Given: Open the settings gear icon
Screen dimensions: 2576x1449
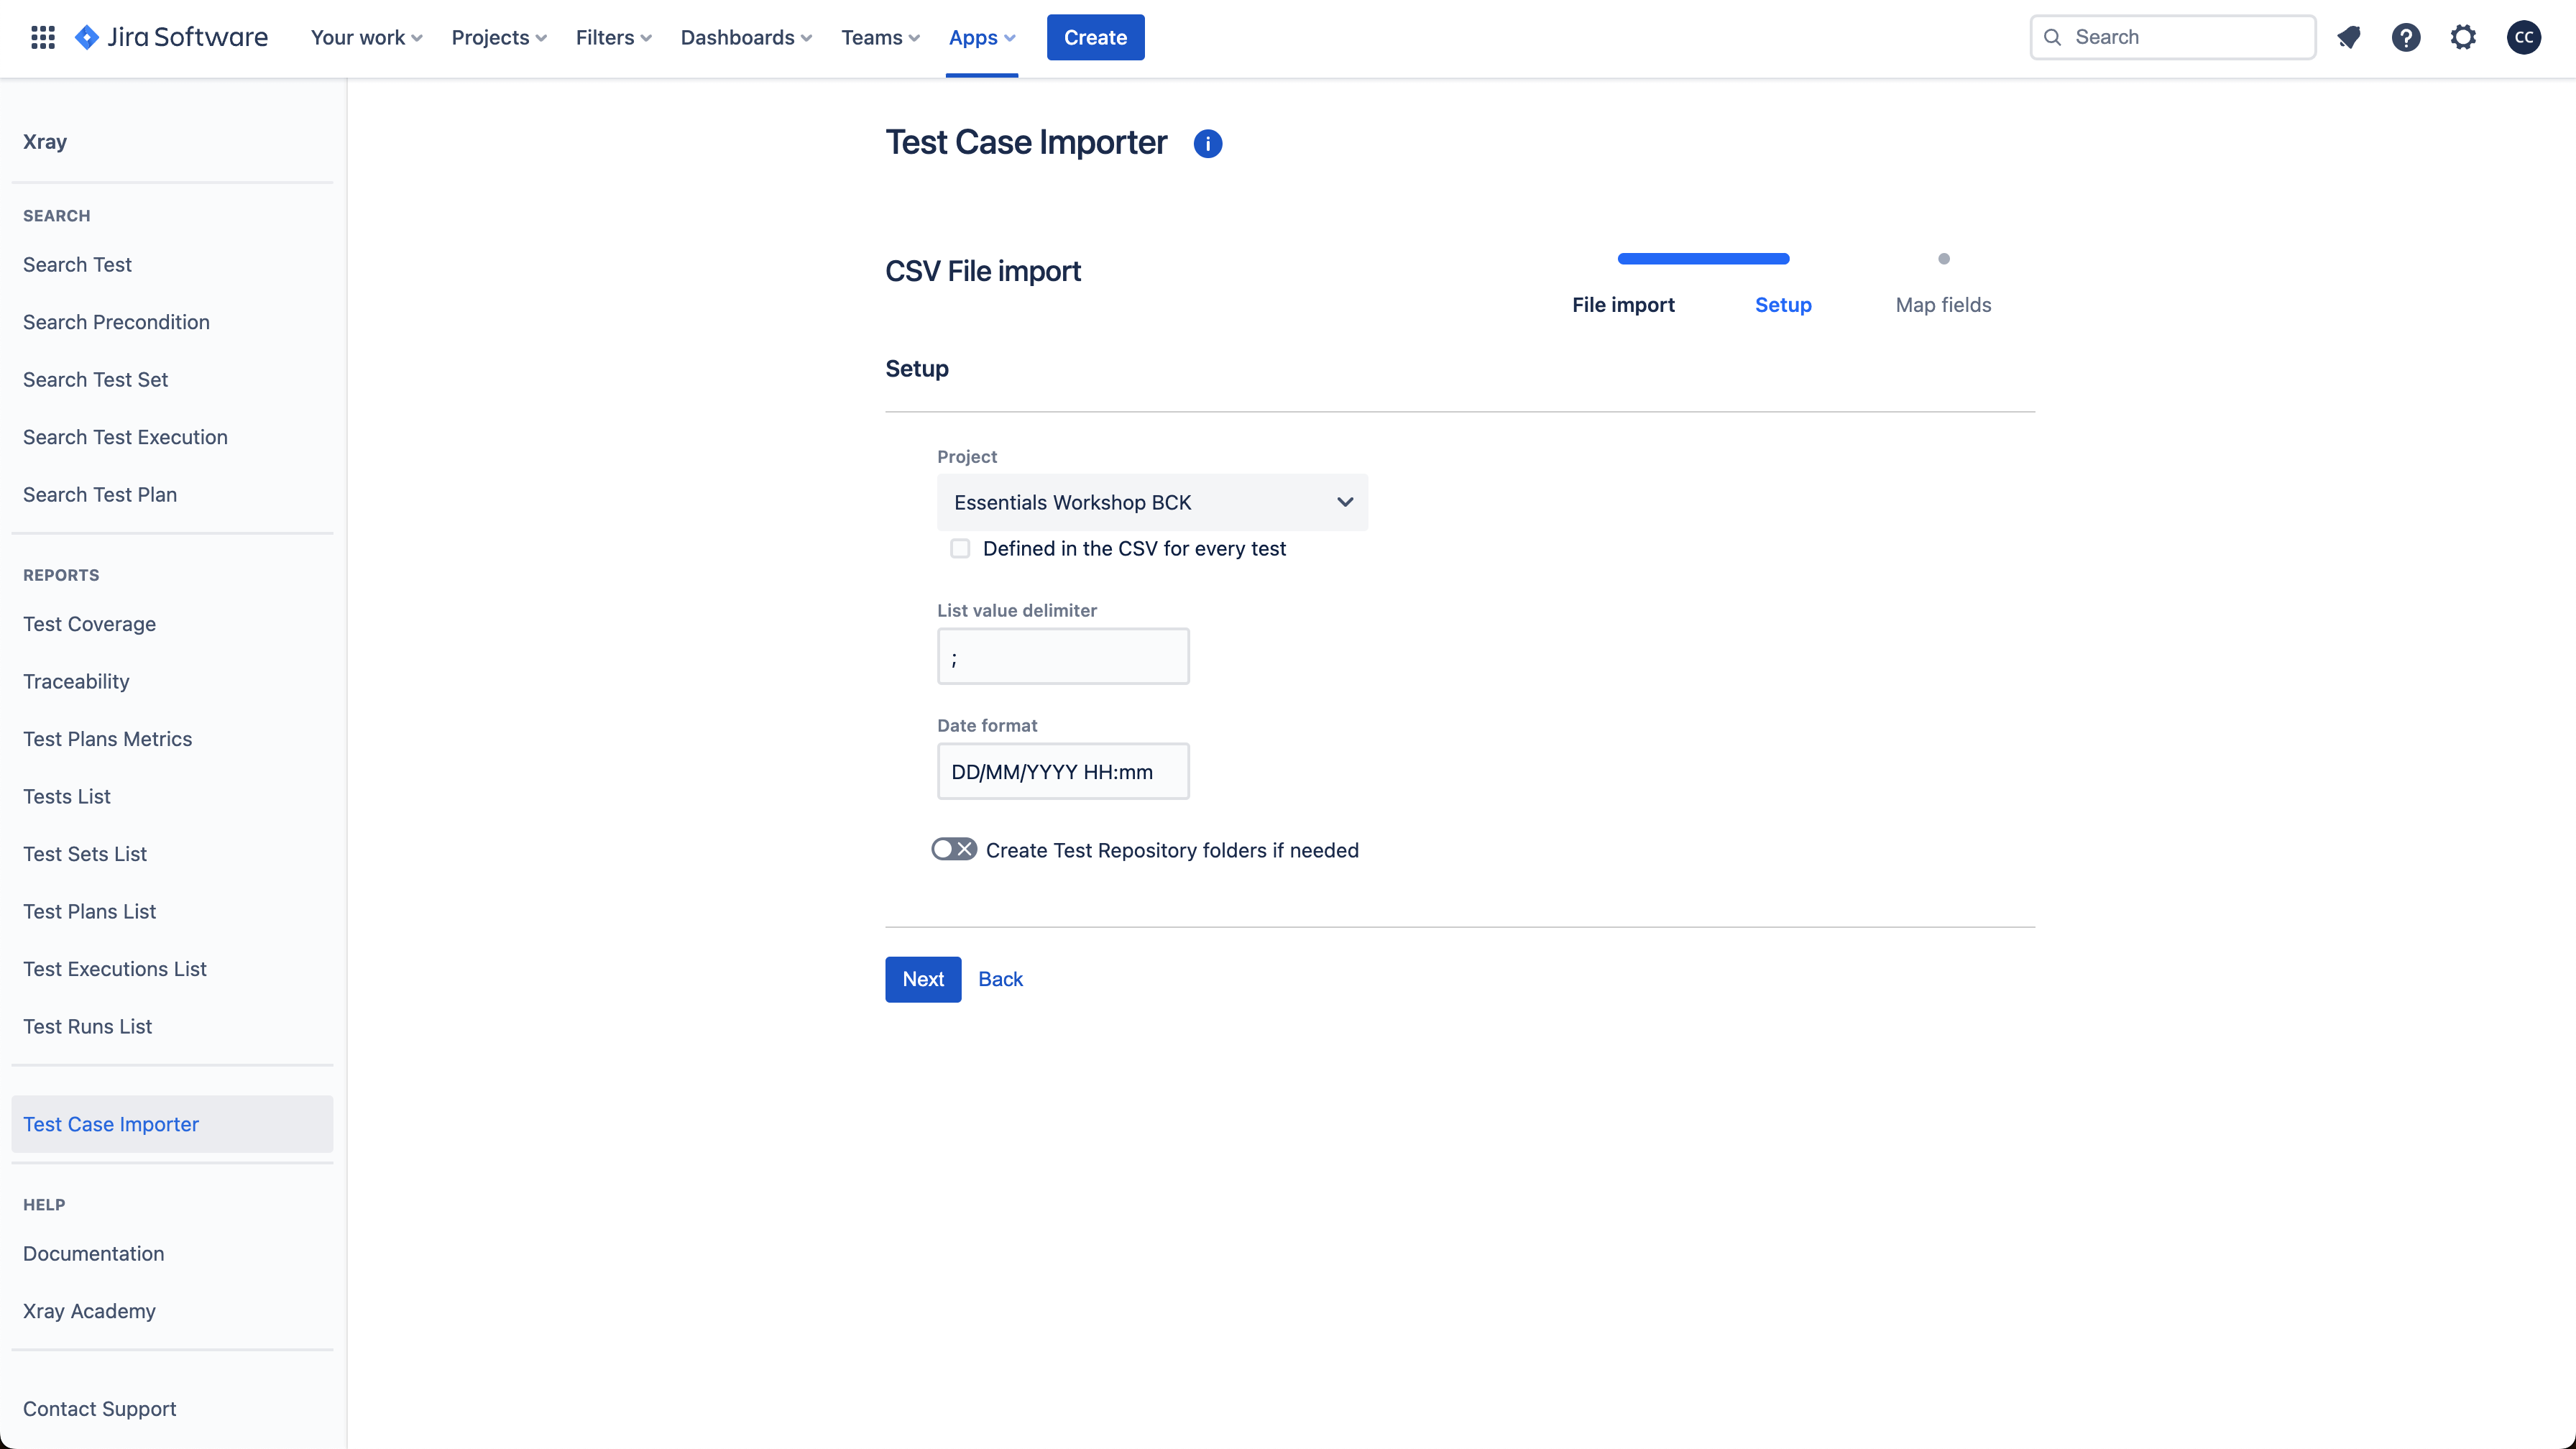Looking at the screenshot, I should [x=2463, y=37].
